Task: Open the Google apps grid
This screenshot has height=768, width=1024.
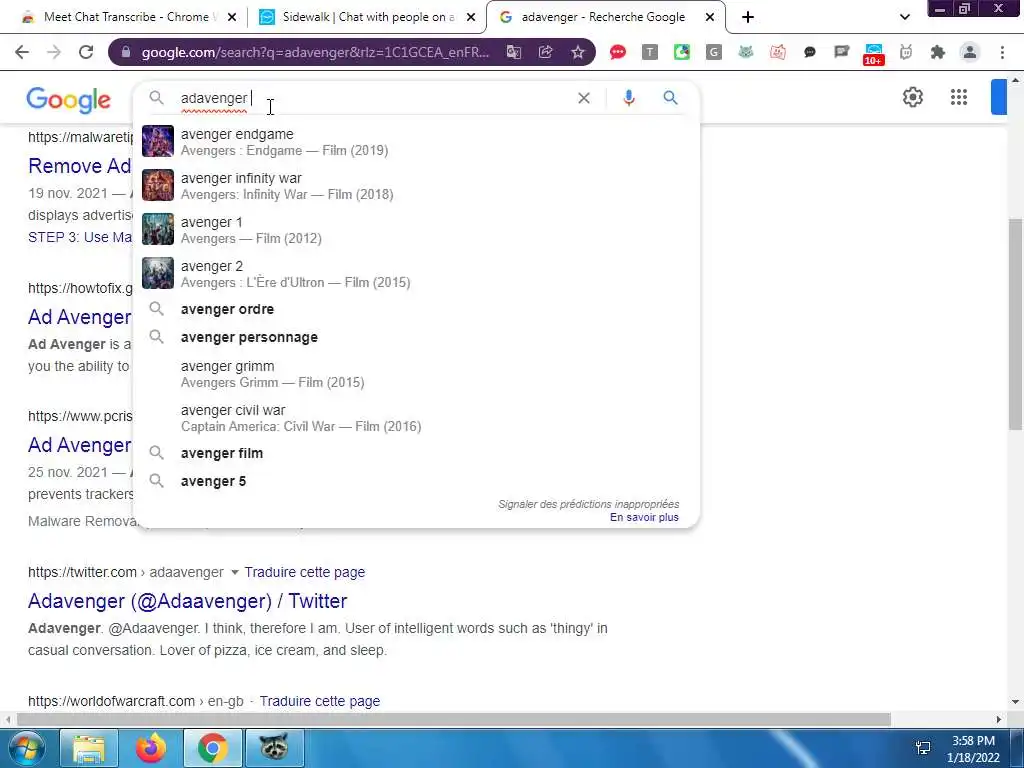Action: click(959, 97)
